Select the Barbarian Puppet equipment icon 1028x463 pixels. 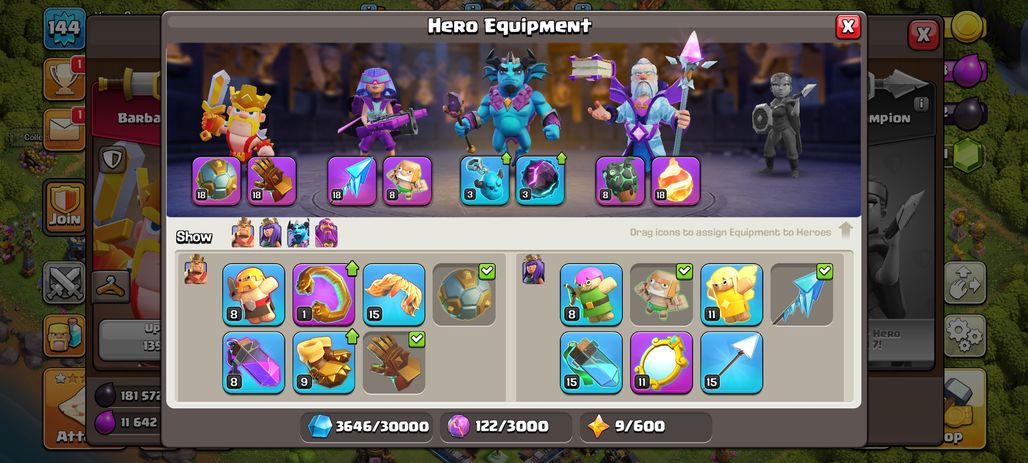tap(253, 294)
